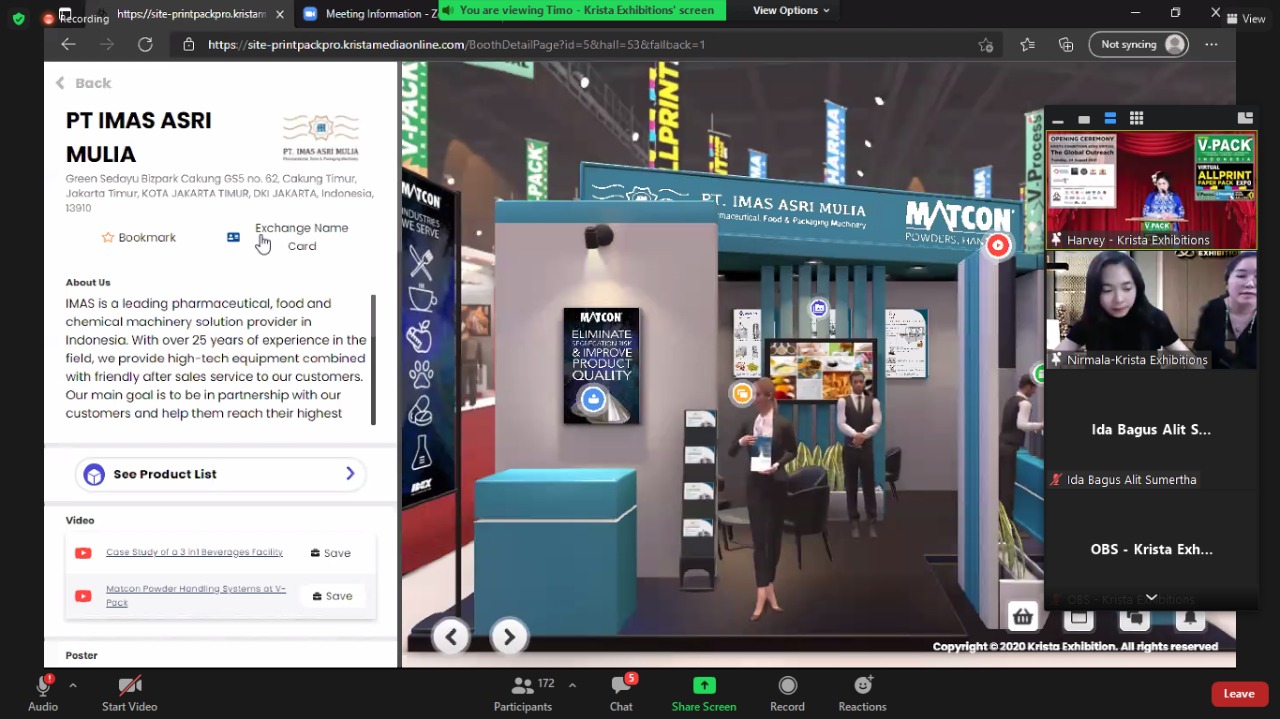Expand audio options caret
Screen dimensions: 1280x719
pyautogui.click(x=73, y=685)
